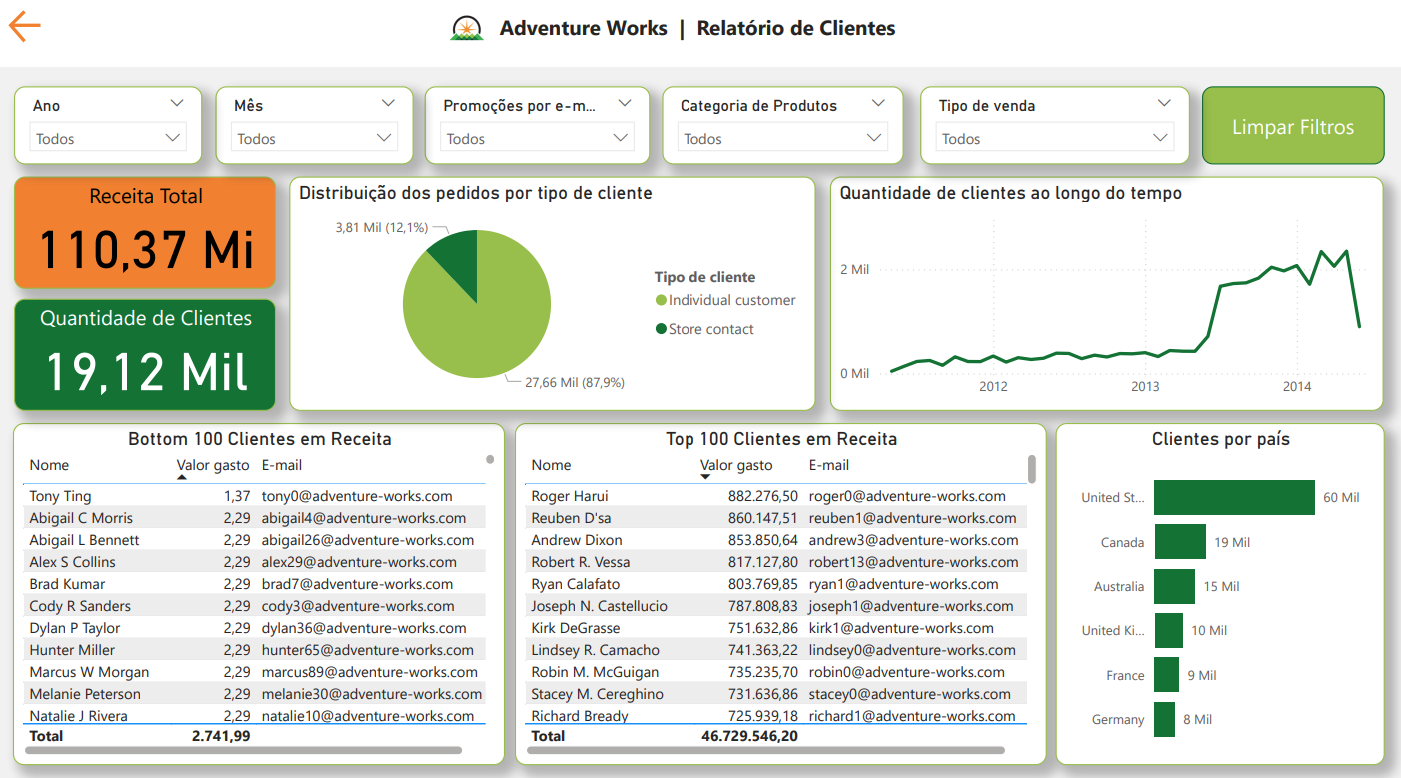Screen dimensions: 1401x778
Task: Click the Receita Total card
Action: 145,232
